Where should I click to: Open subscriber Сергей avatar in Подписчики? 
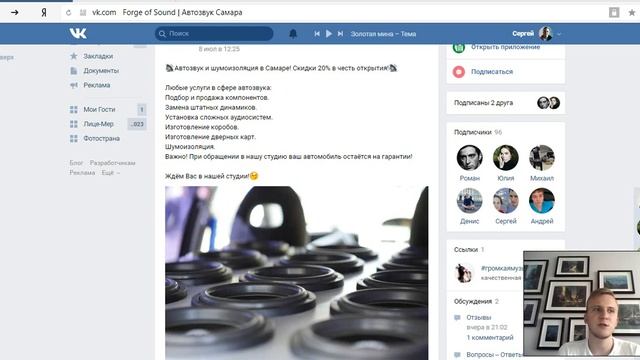coord(505,200)
